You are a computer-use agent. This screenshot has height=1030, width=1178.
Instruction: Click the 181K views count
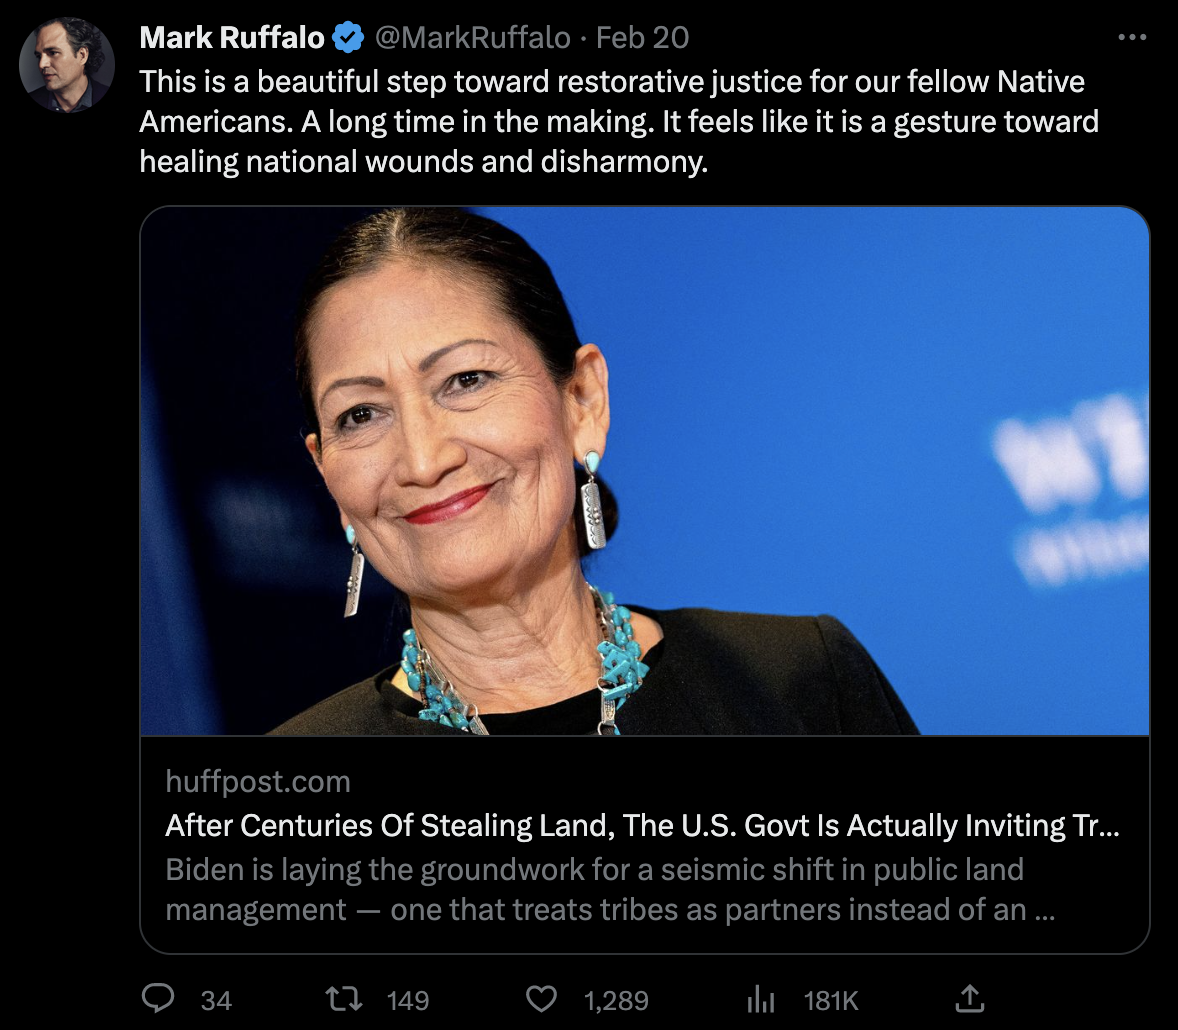(x=831, y=1000)
